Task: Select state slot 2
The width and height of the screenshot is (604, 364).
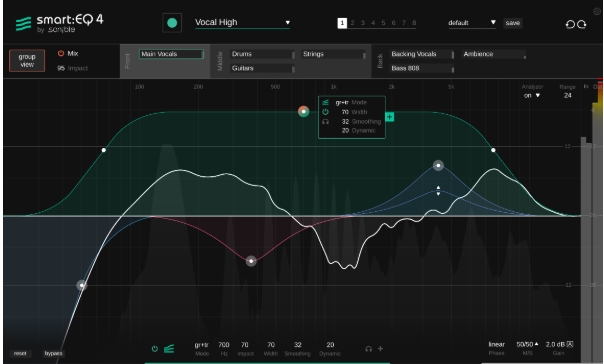Action: click(x=352, y=23)
